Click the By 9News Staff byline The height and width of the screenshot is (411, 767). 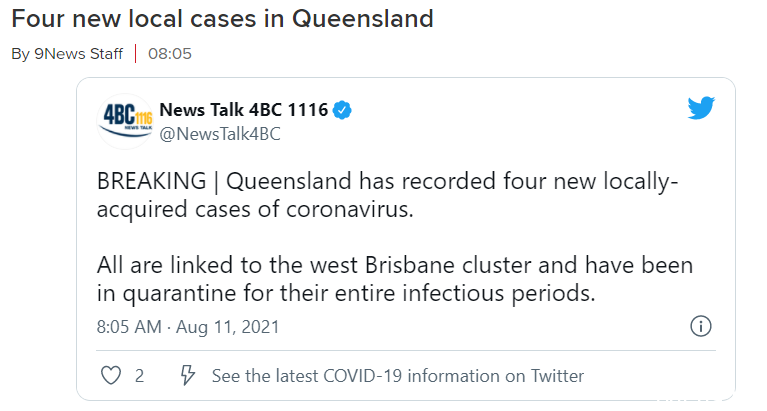[67, 53]
